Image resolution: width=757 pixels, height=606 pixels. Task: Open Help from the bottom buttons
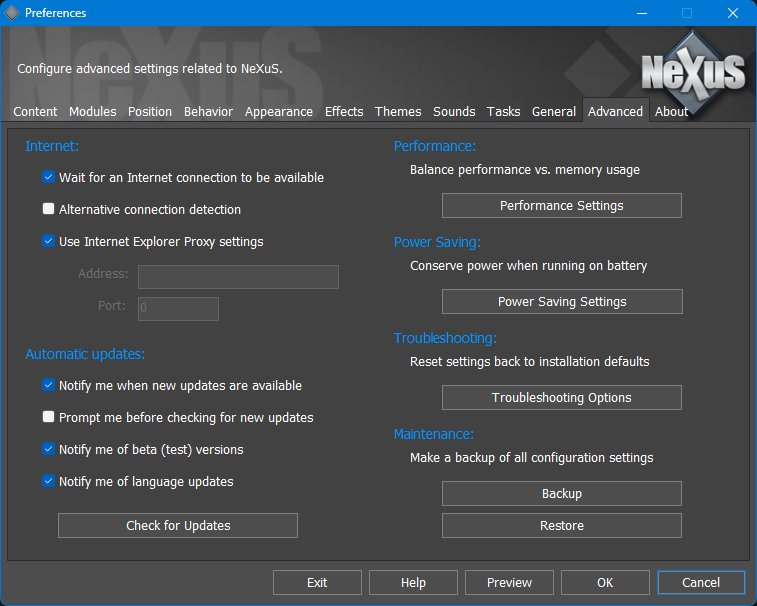point(413,582)
